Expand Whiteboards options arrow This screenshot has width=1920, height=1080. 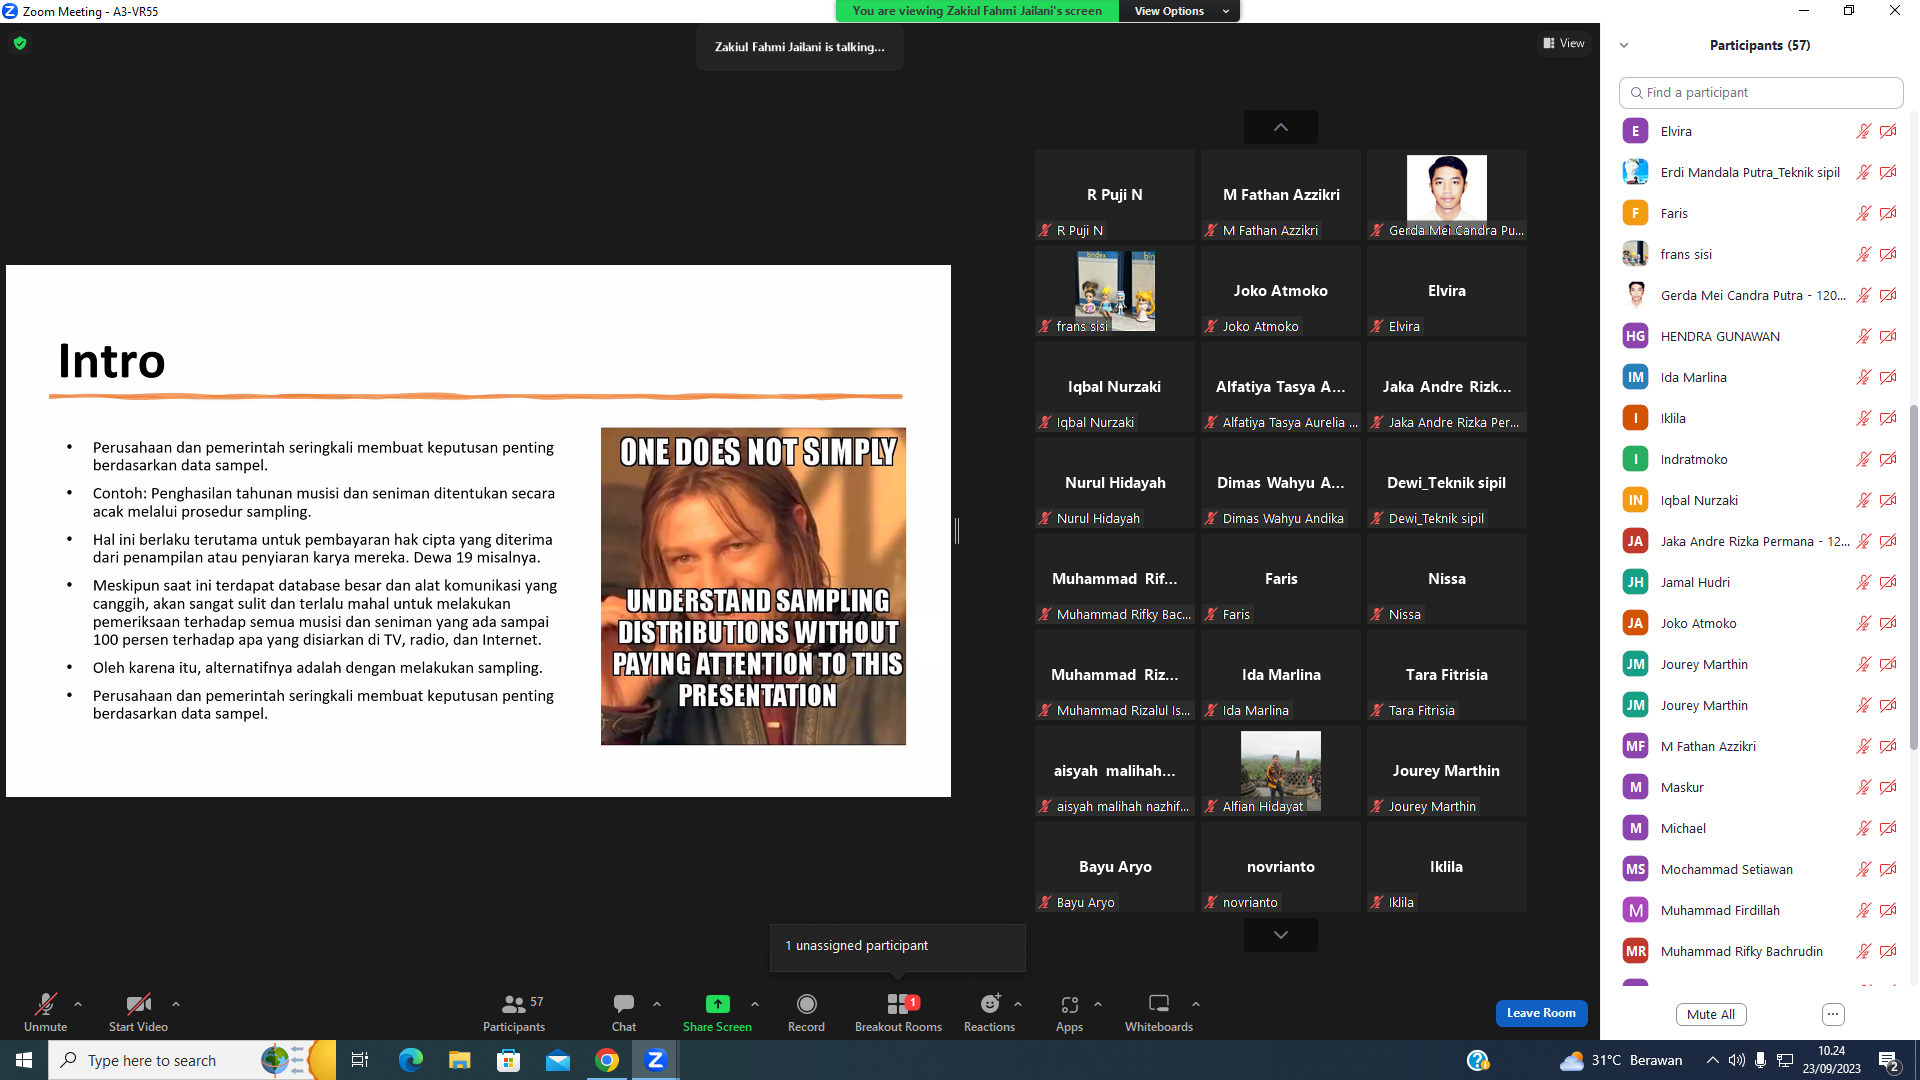1196,1004
